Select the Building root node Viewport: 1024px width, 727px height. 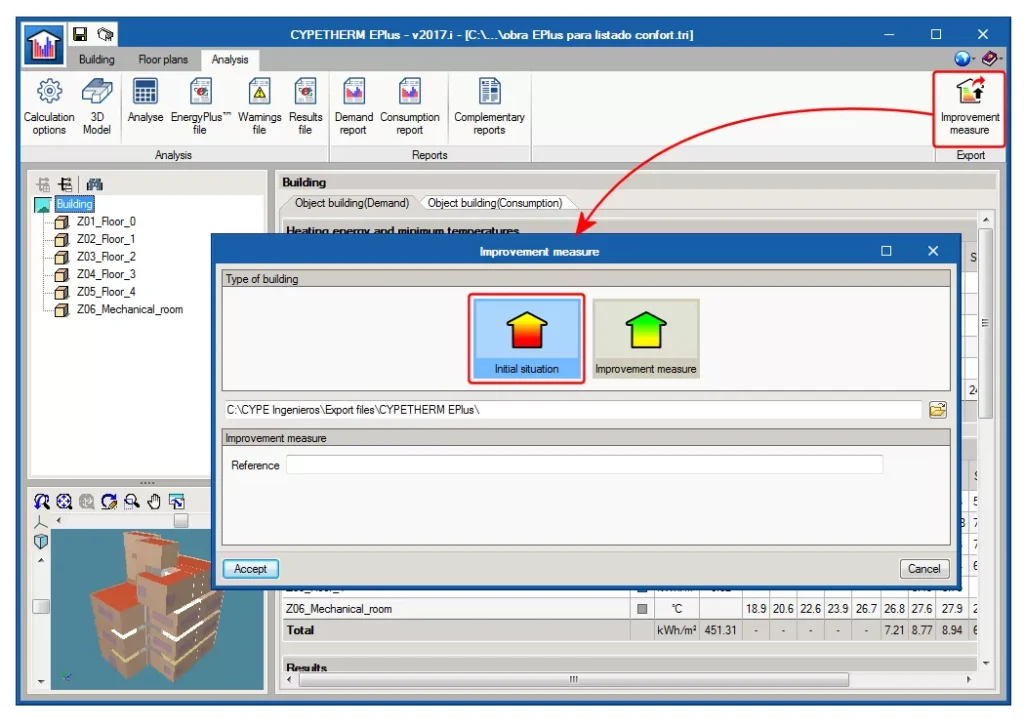(74, 204)
